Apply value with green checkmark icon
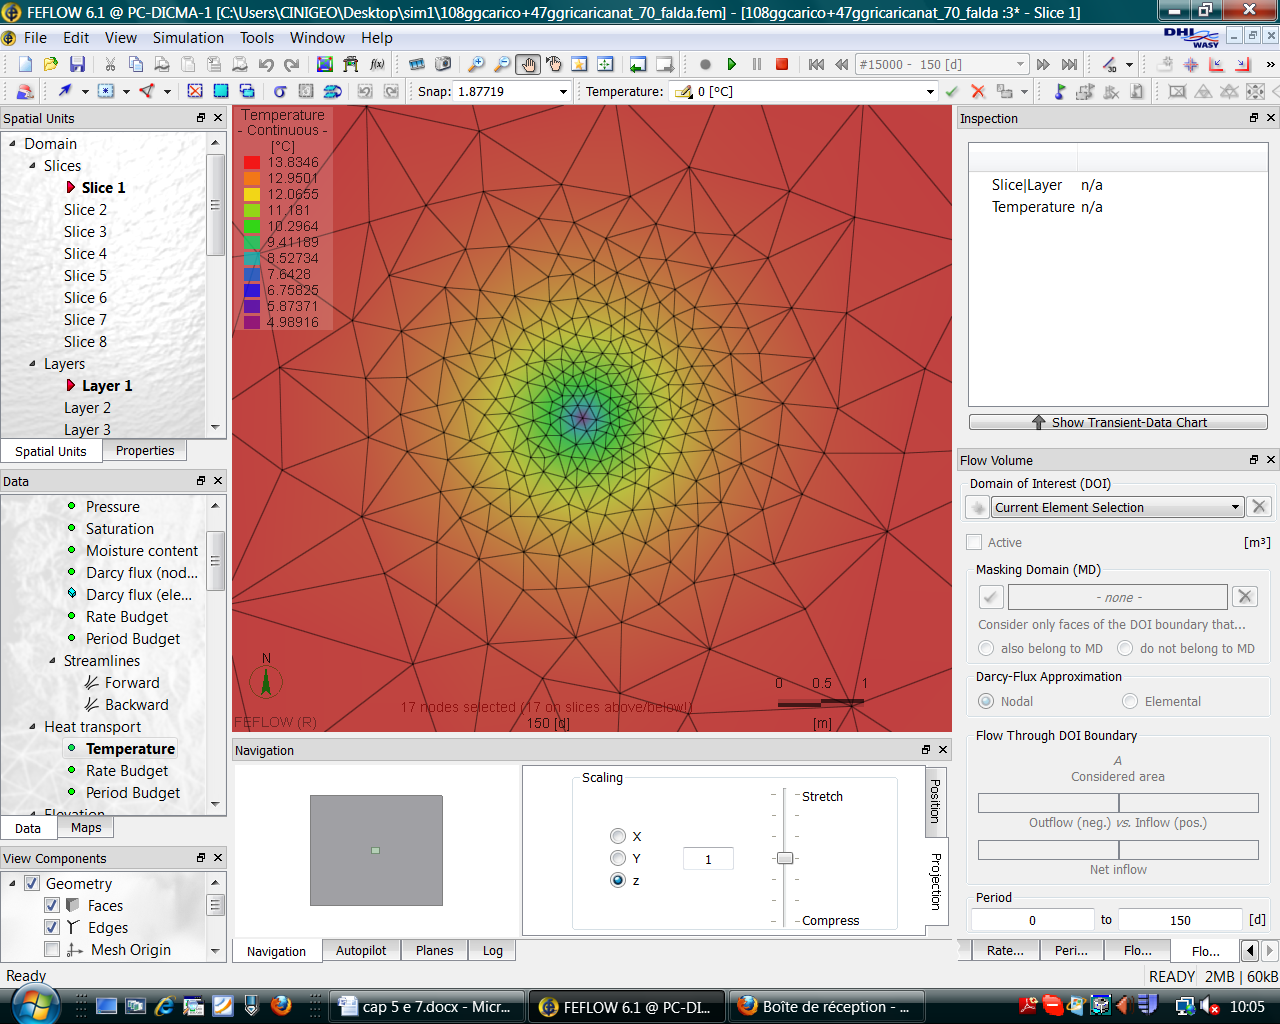1280x1024 pixels. coord(952,91)
